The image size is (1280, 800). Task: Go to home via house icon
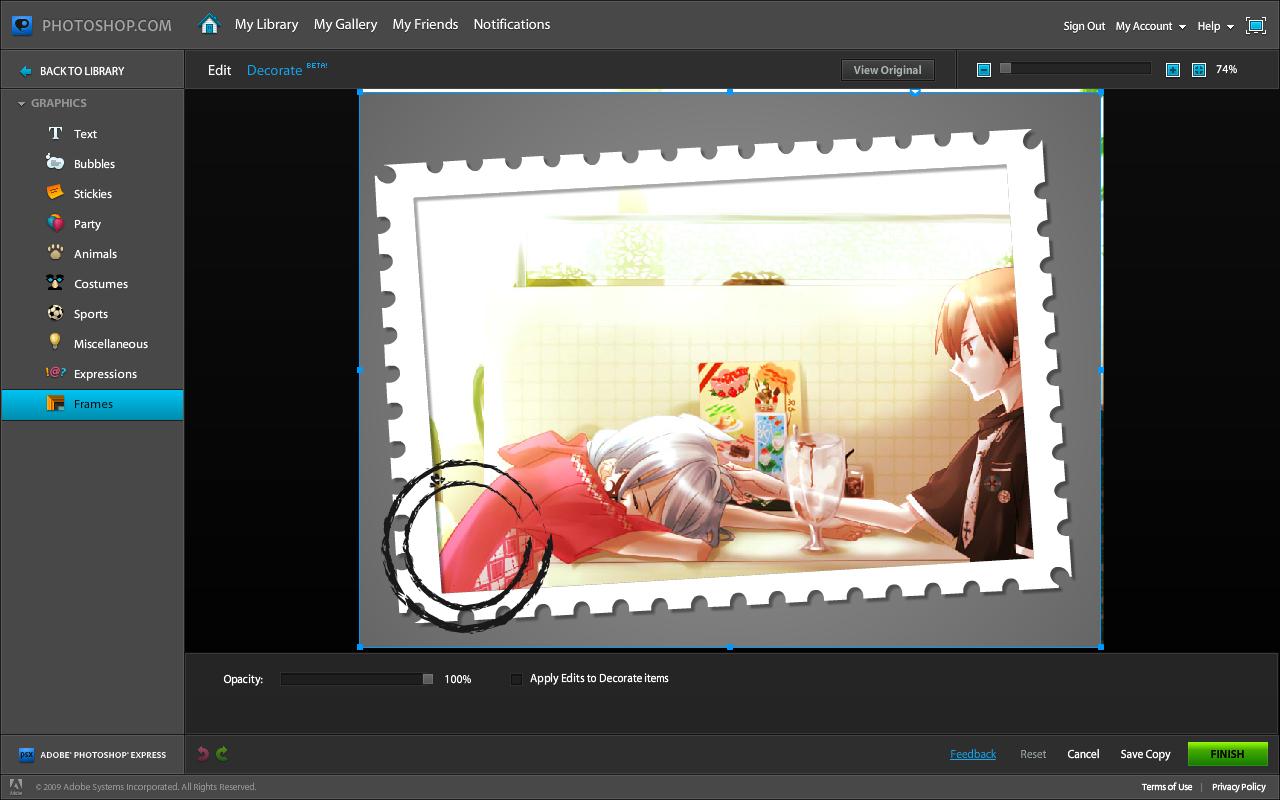[x=209, y=24]
